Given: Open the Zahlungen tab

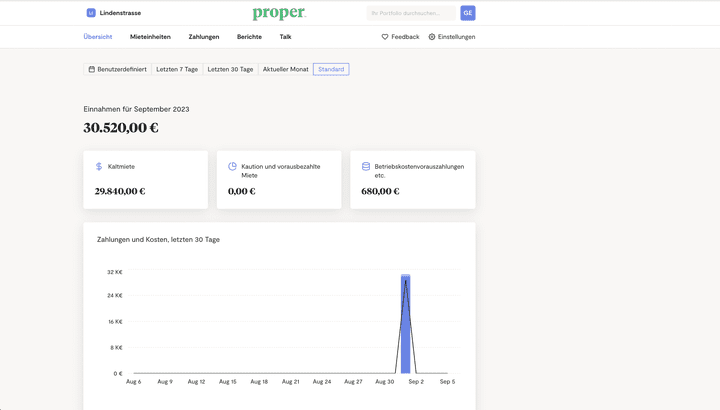Looking at the screenshot, I should click(x=204, y=37).
